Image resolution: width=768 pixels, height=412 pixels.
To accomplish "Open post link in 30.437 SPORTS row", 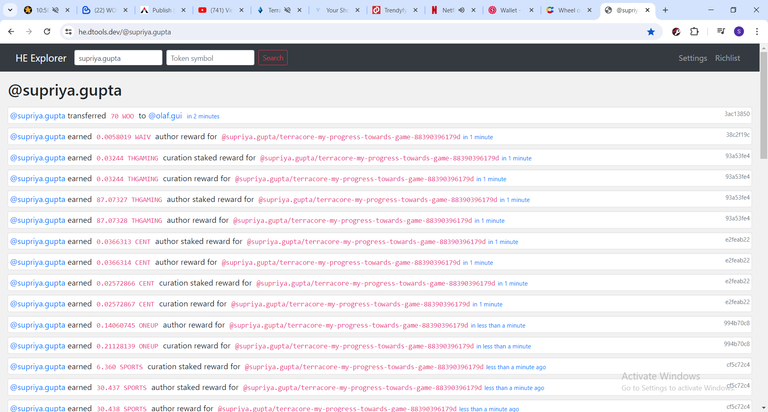I will pyautogui.click(x=362, y=388).
